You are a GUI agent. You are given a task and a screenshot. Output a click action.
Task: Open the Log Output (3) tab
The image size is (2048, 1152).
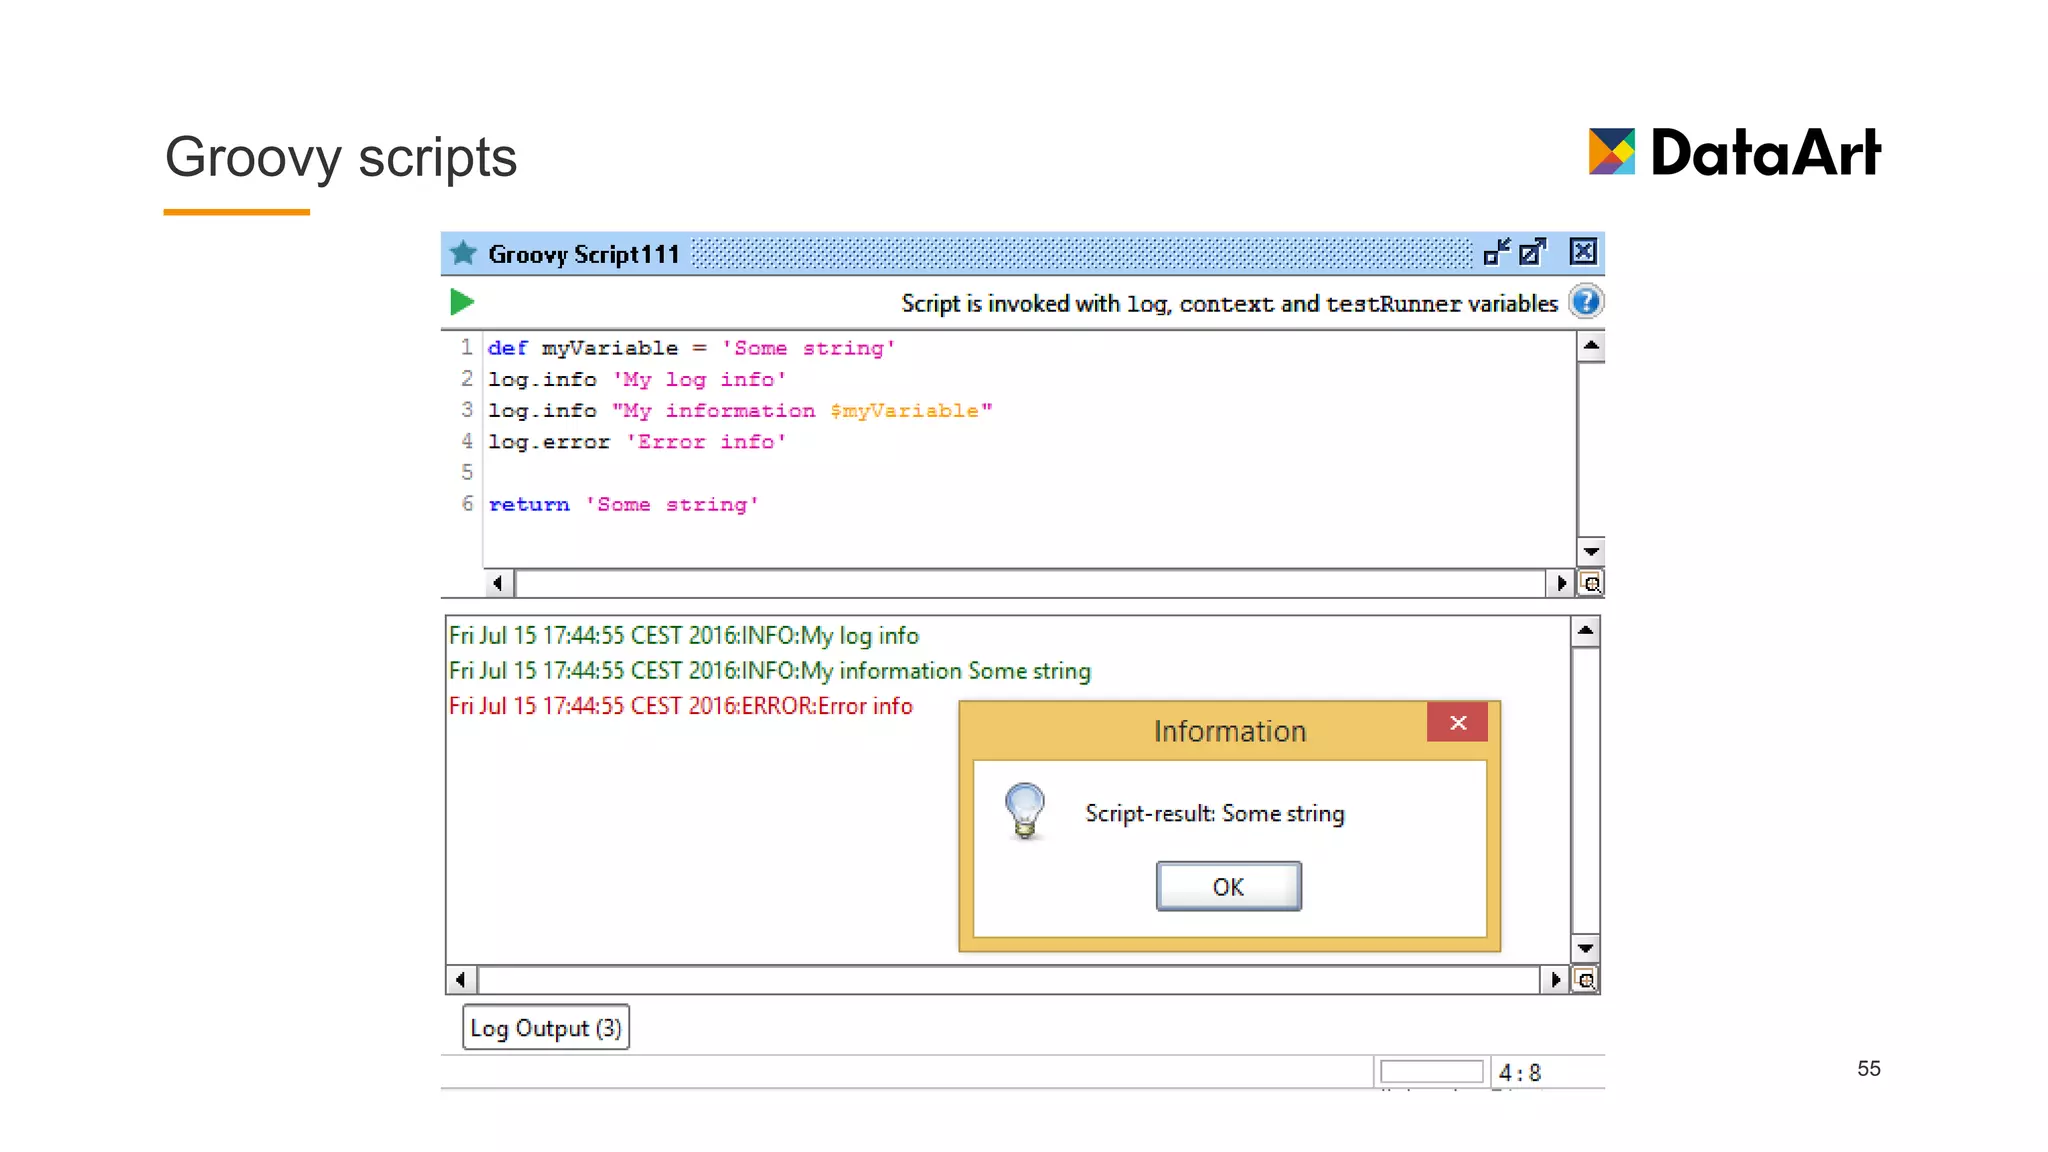546,1028
